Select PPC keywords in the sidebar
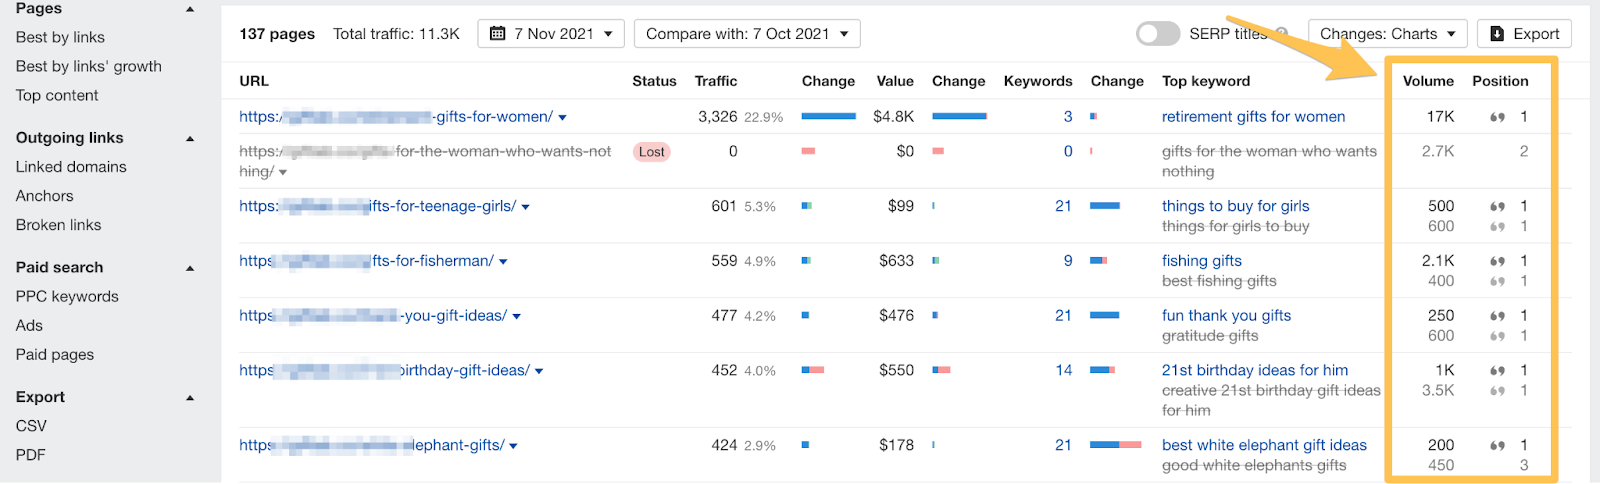Screen dimensions: 1600x484 [67, 297]
